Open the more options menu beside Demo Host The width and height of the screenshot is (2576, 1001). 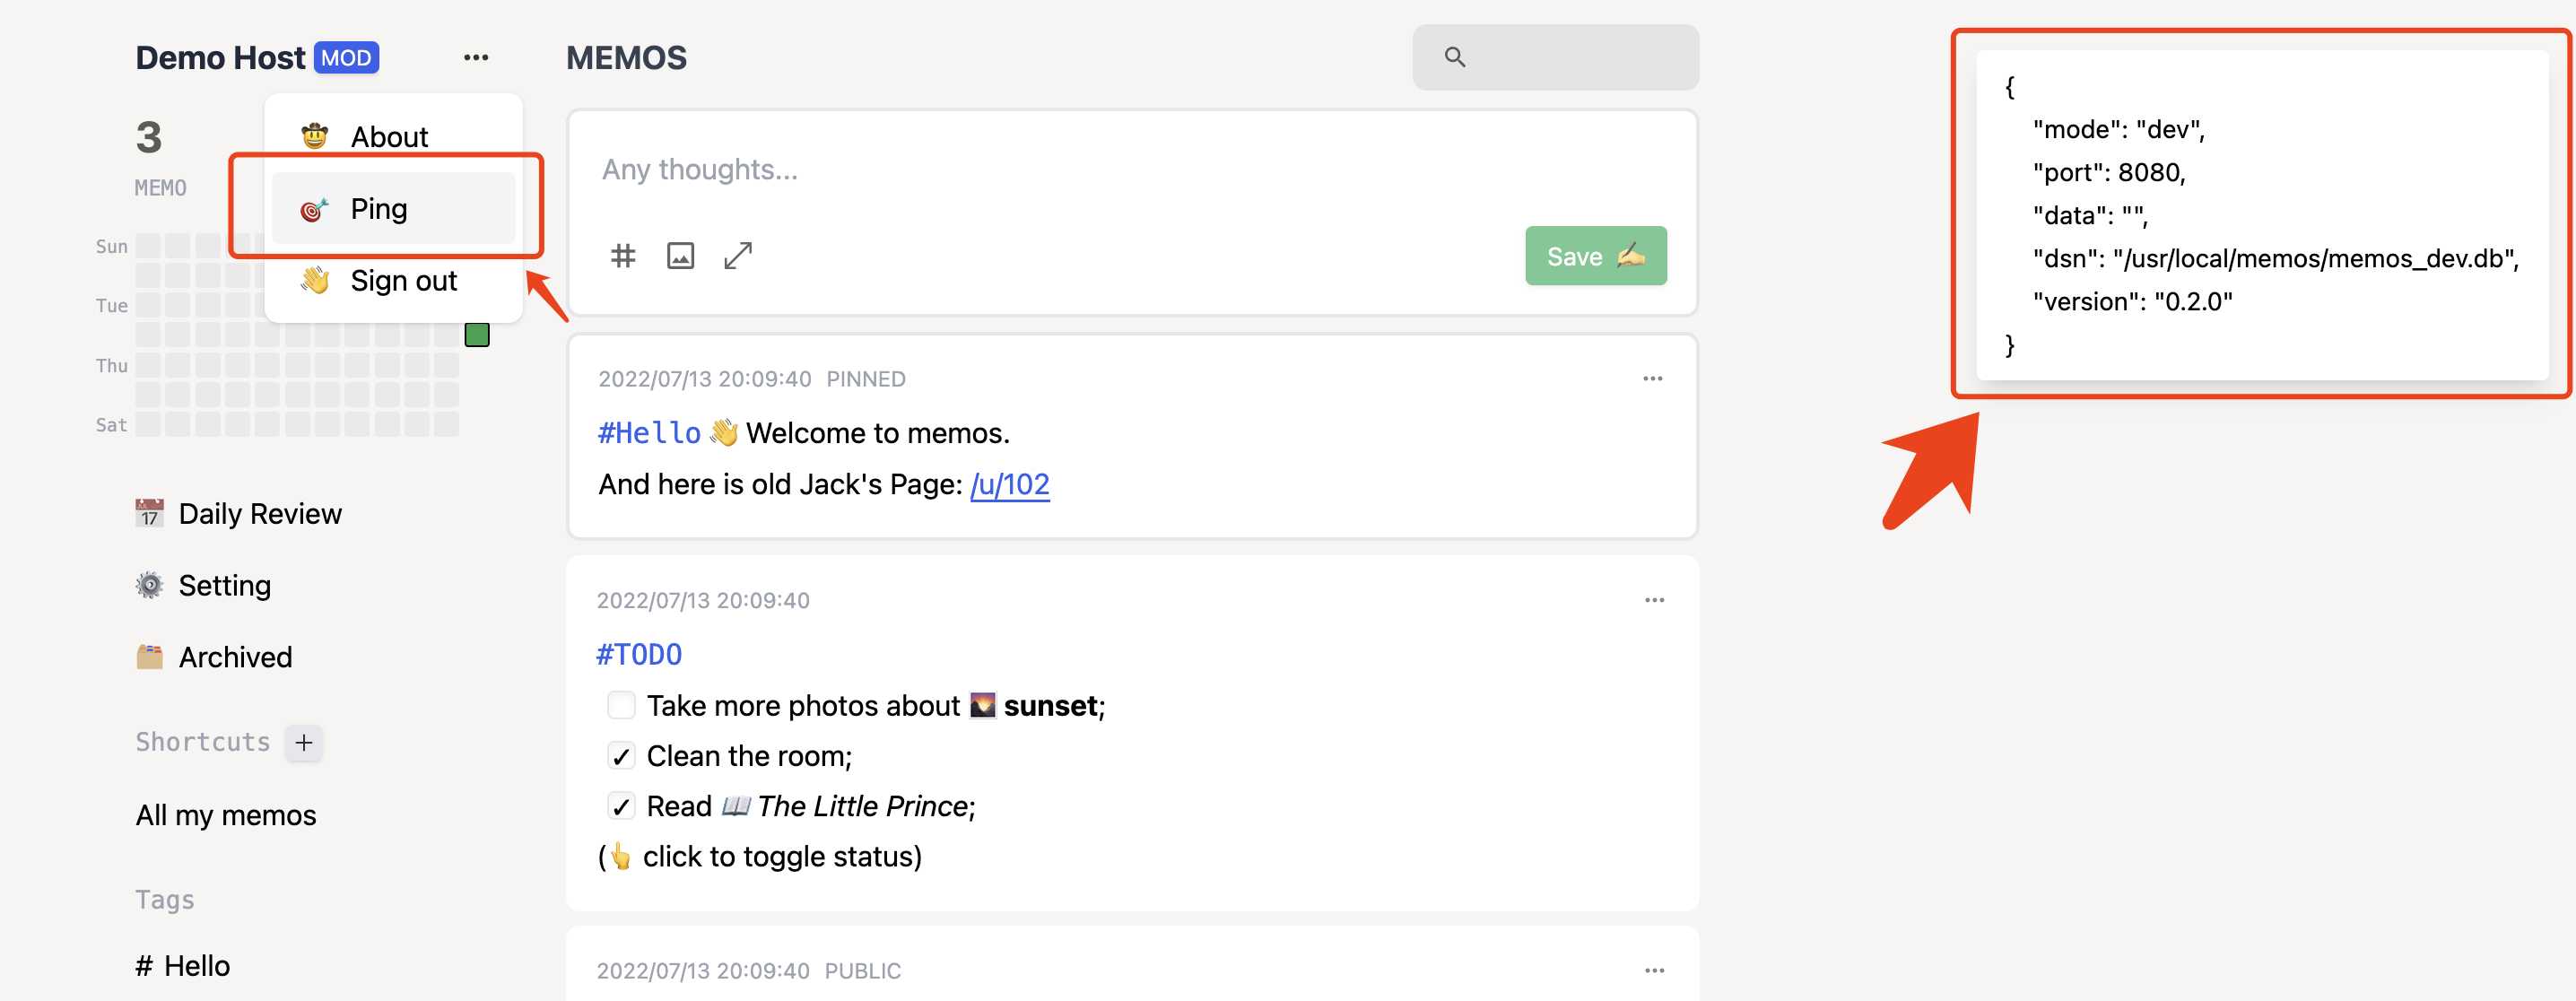click(476, 57)
